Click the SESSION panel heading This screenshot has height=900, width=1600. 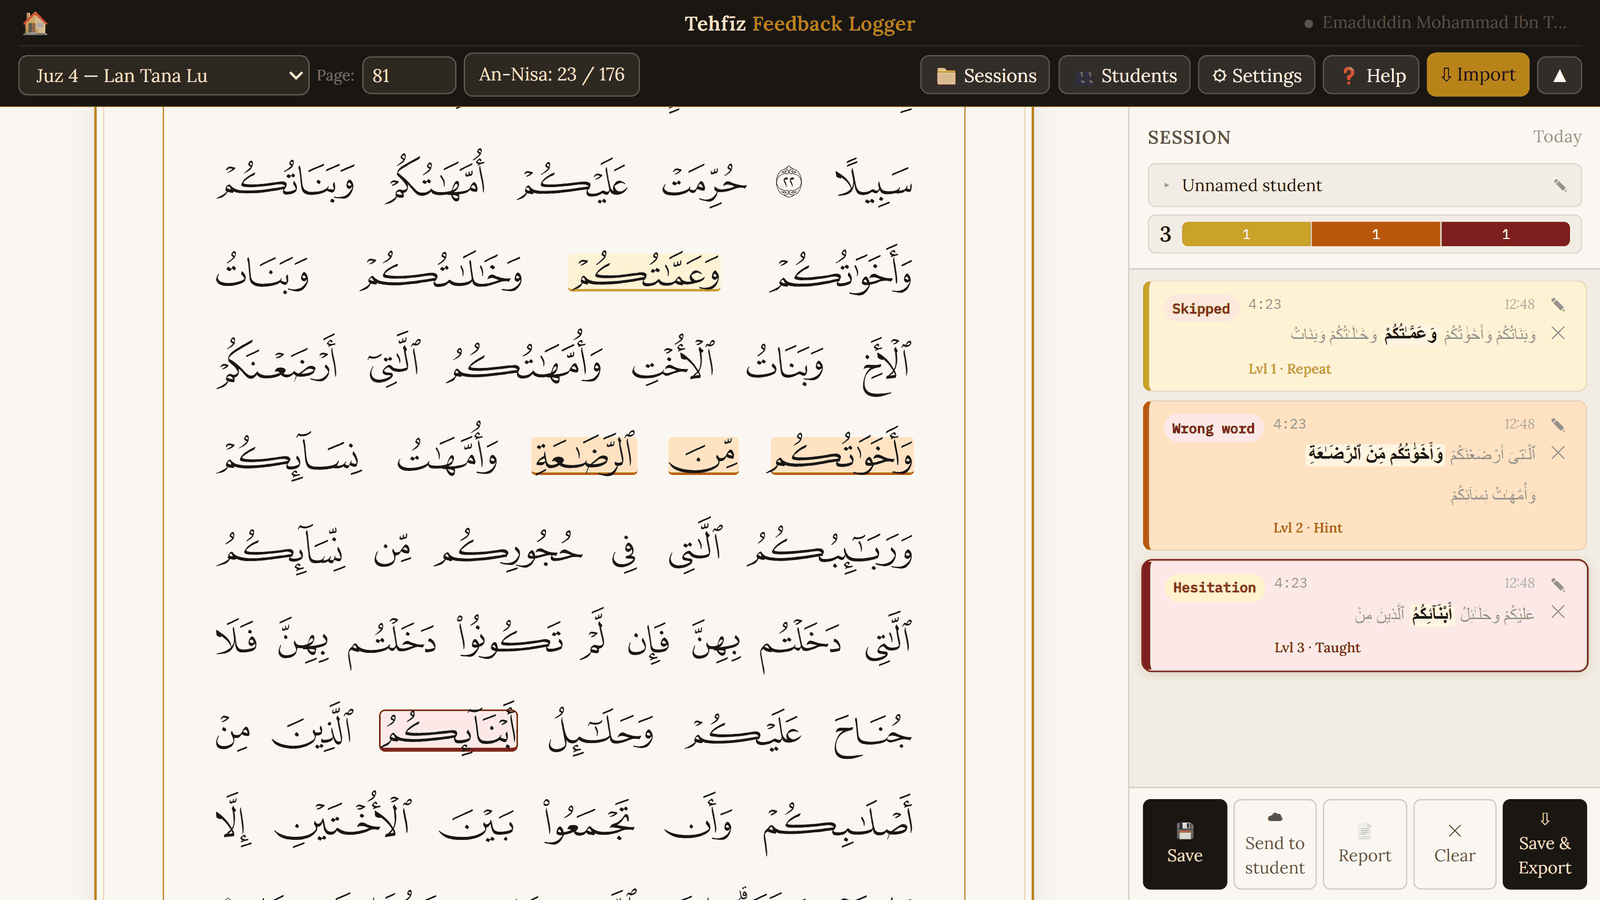point(1189,138)
